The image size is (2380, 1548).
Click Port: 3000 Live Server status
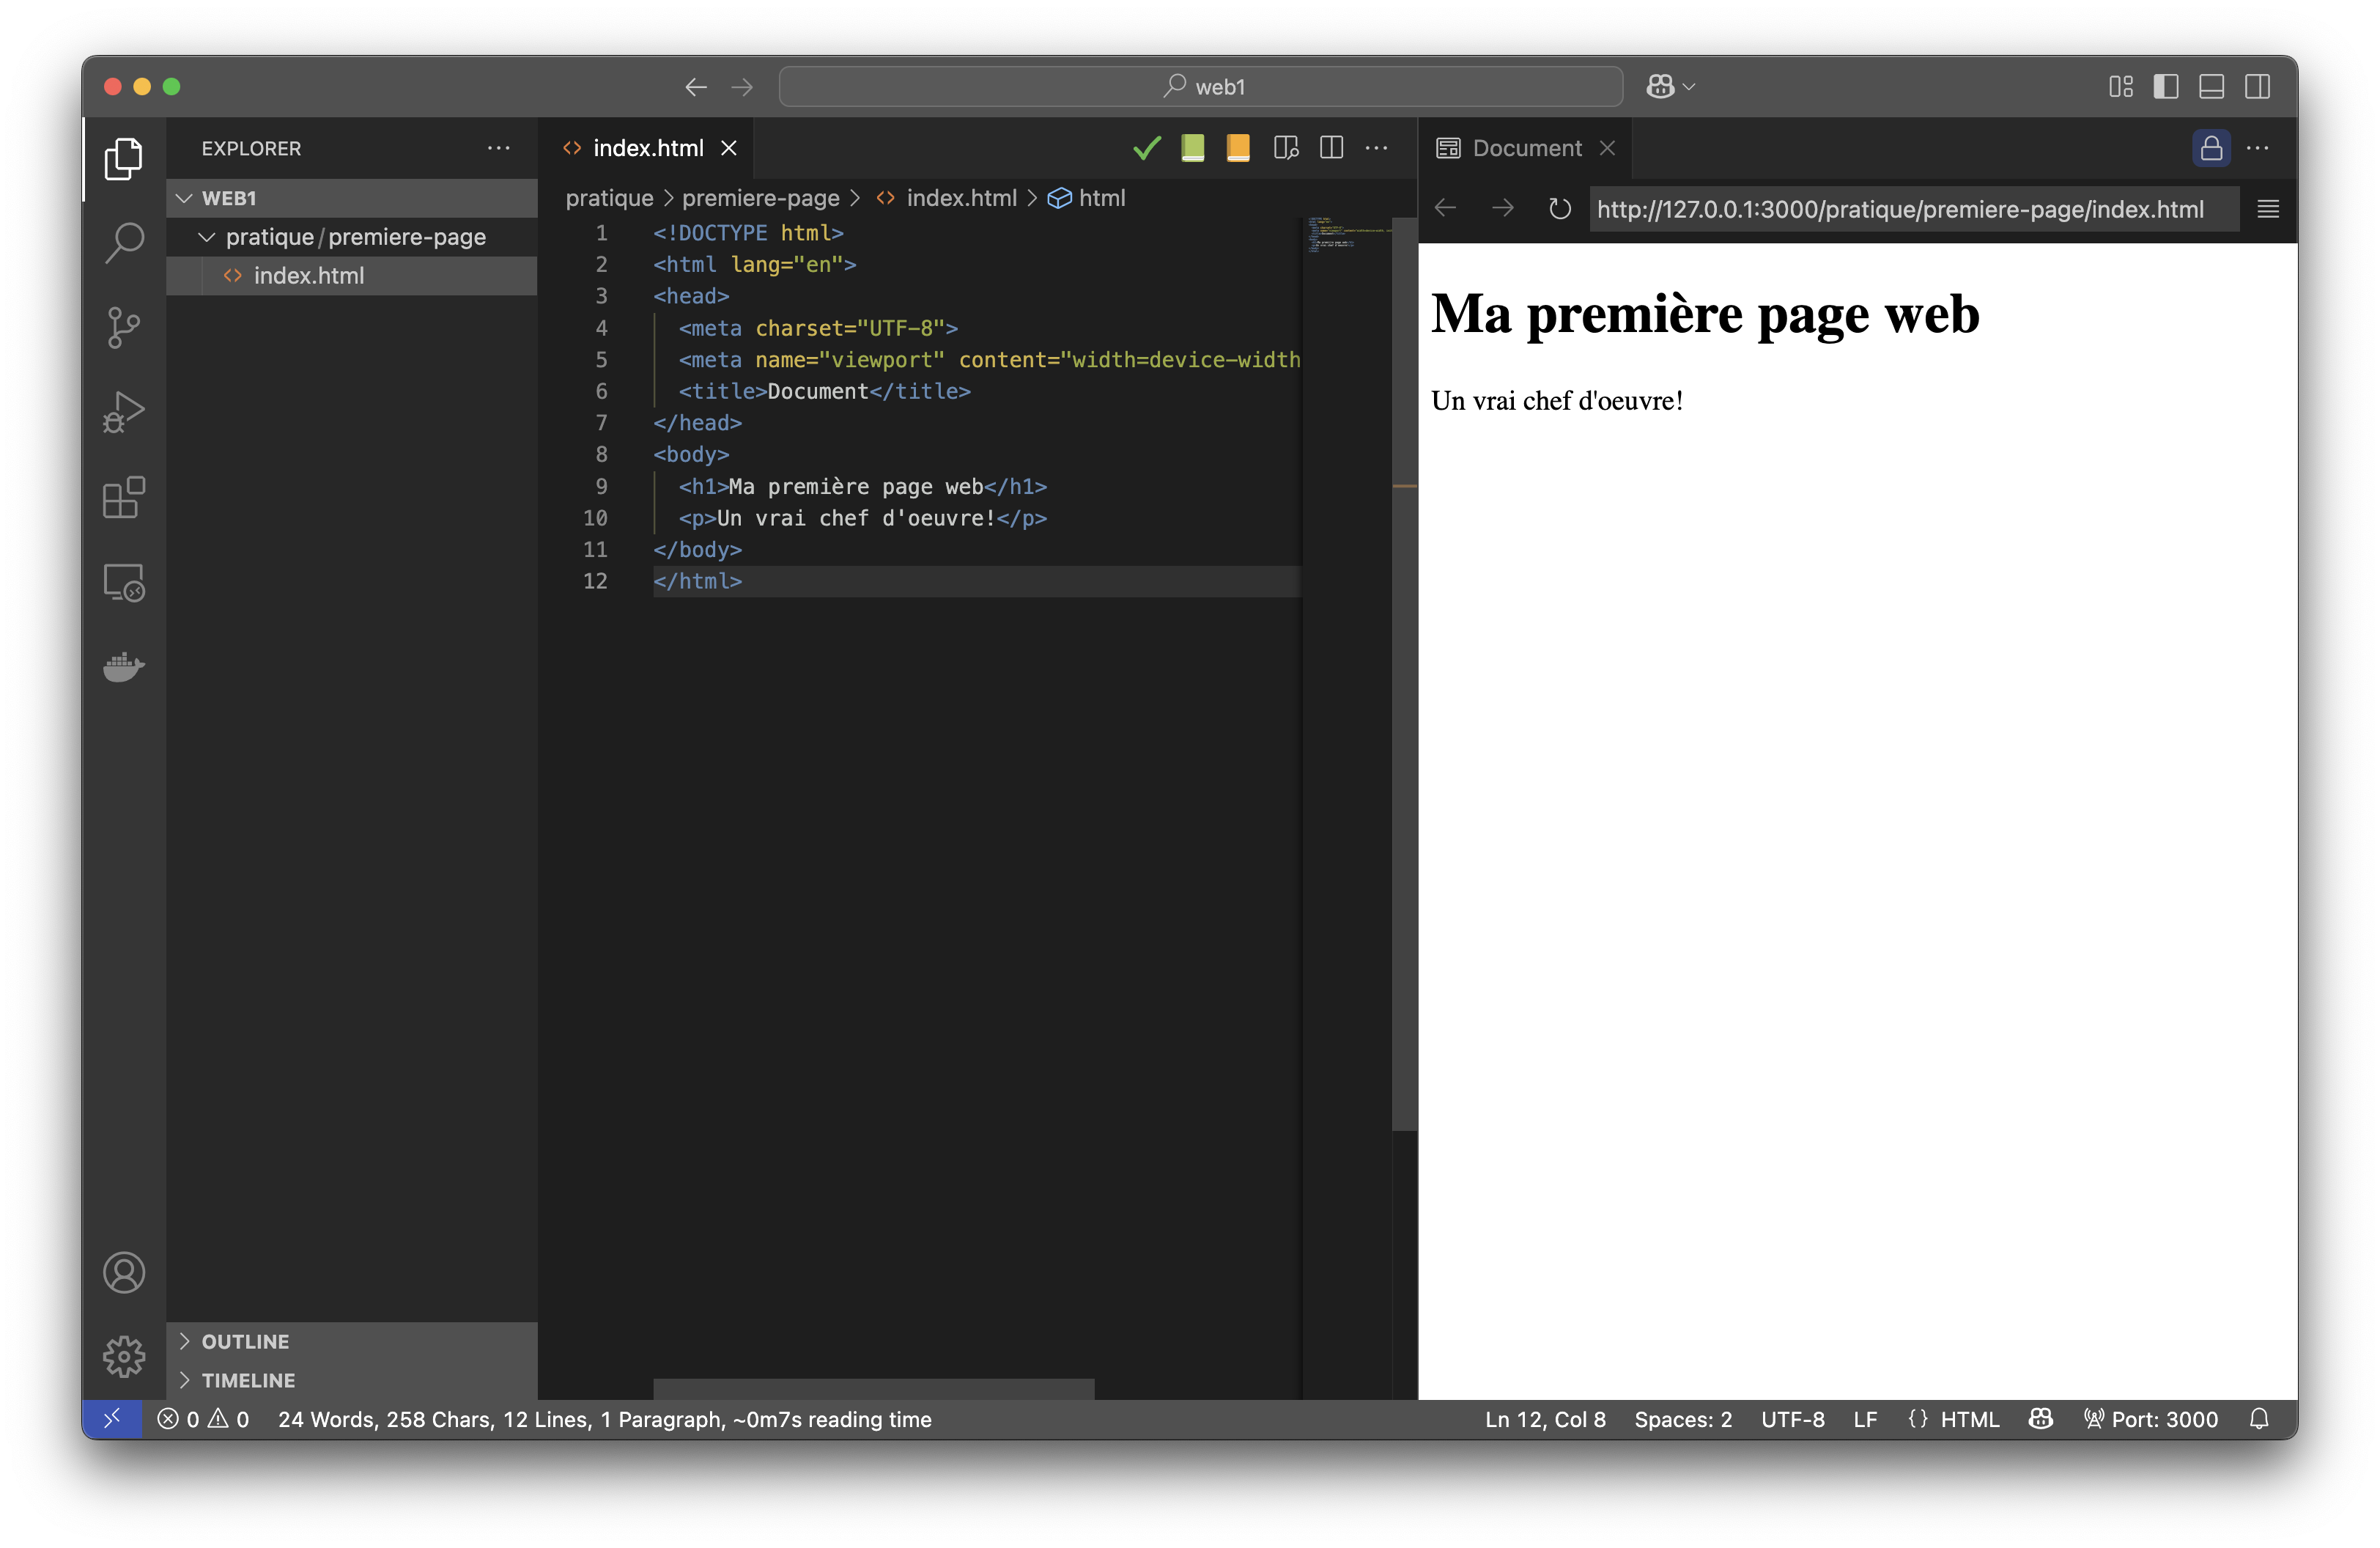click(2150, 1419)
